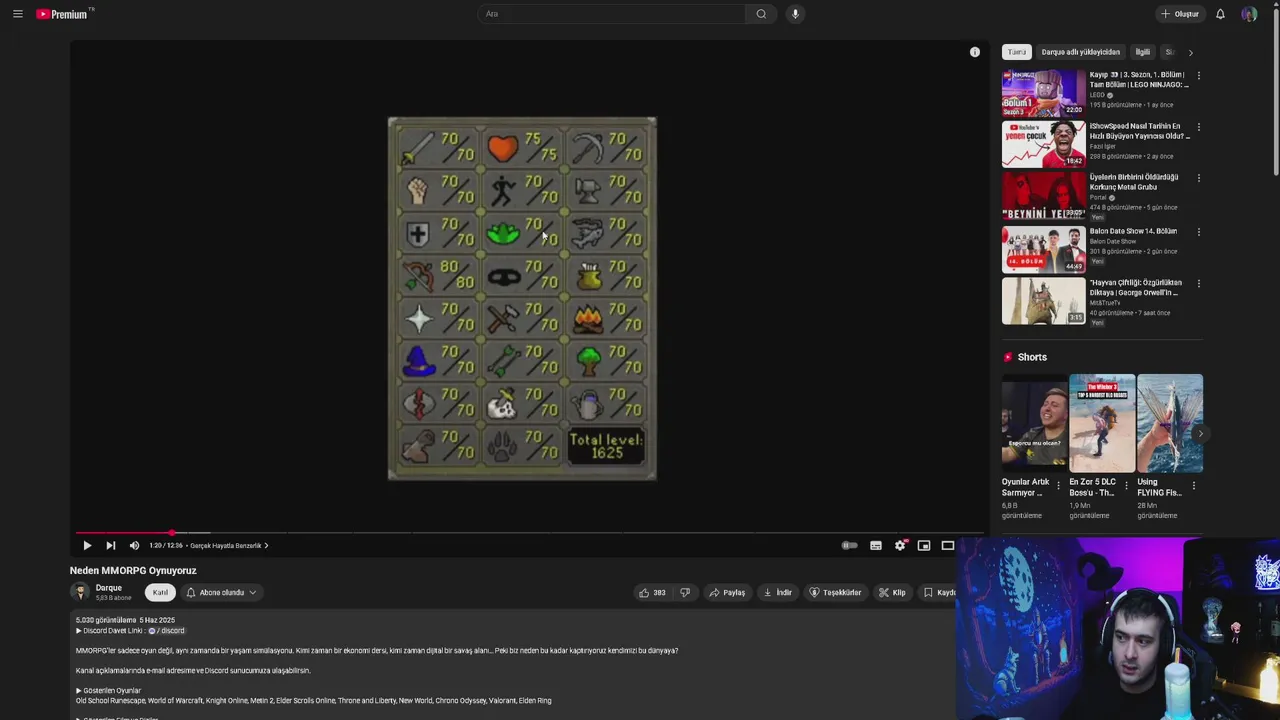Image resolution: width=1280 pixels, height=720 pixels.
Task: Play the video
Action: point(87,545)
